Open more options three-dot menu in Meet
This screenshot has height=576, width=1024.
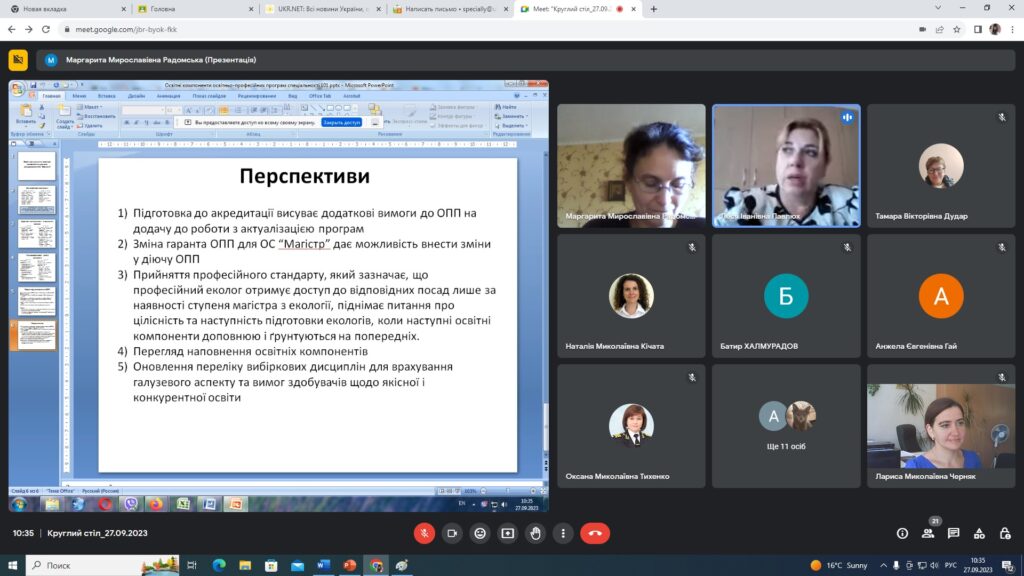(564, 533)
